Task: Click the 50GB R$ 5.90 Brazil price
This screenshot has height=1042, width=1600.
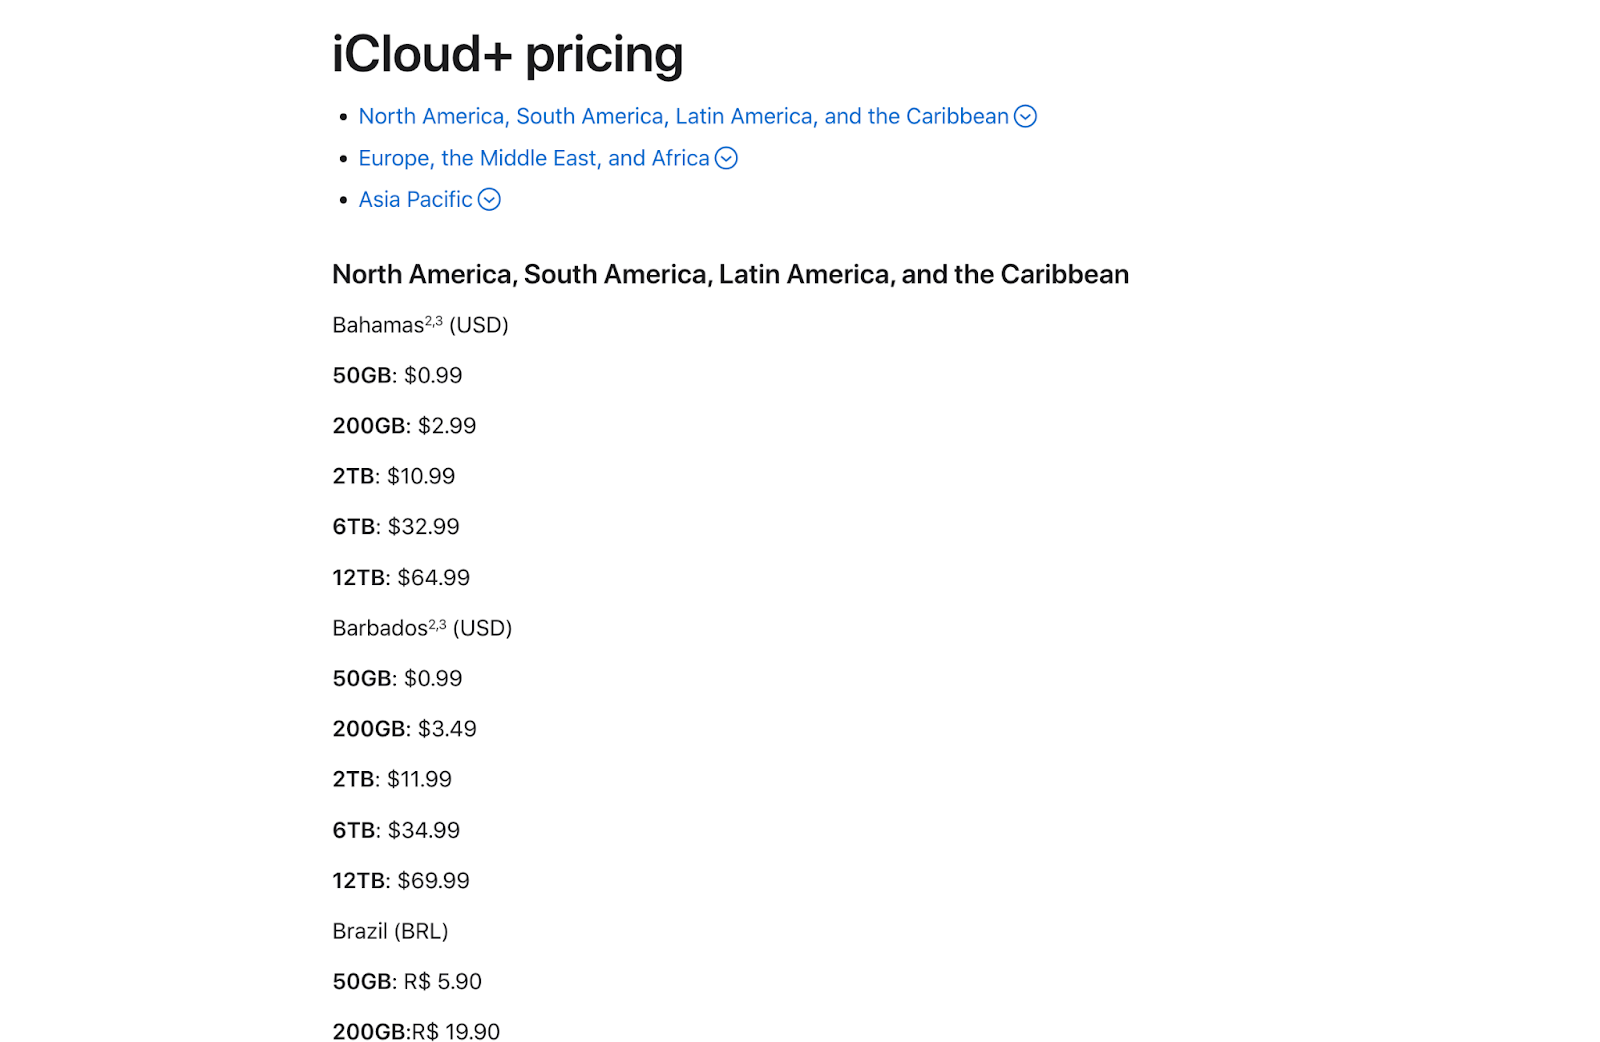Action: pos(406,981)
